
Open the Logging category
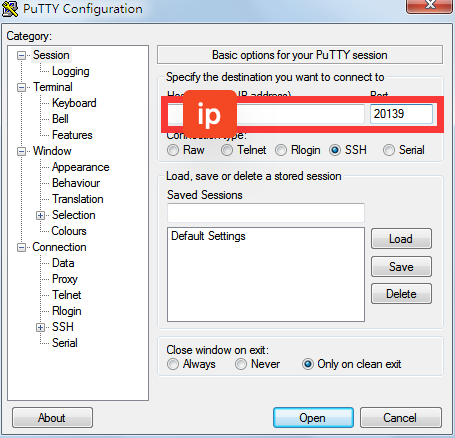point(71,71)
